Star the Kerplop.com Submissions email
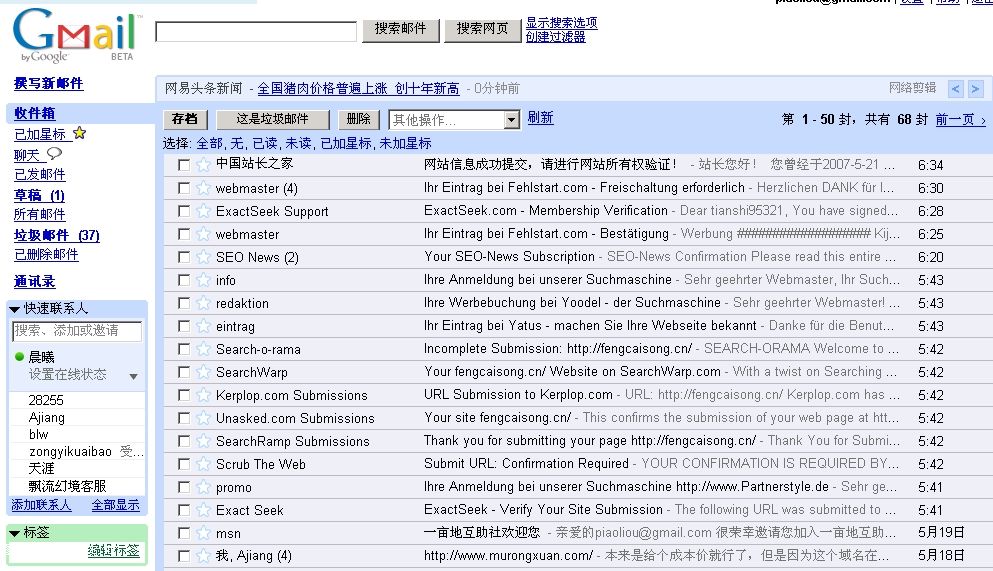993x571 pixels. click(203, 395)
